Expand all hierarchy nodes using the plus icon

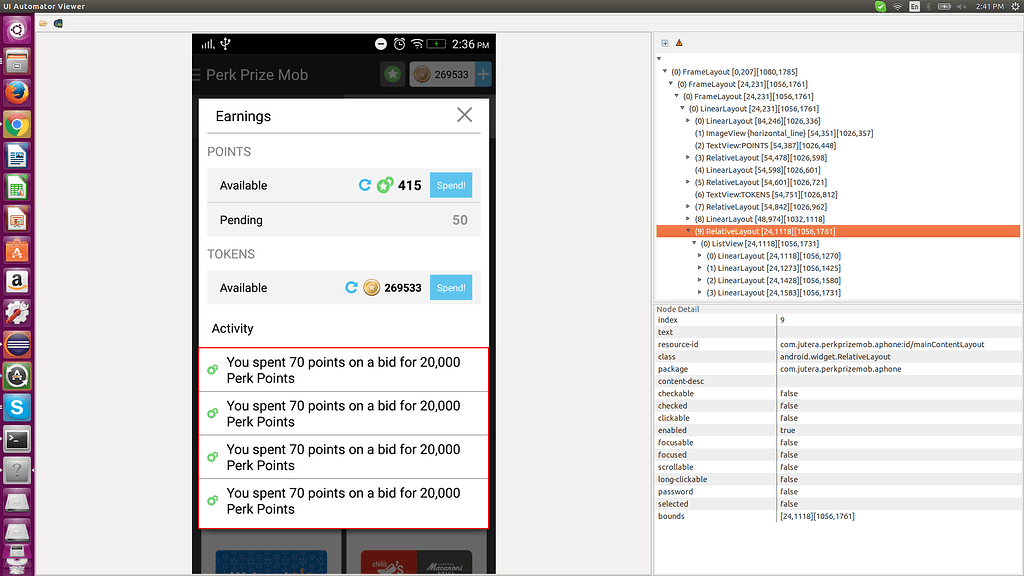(664, 43)
